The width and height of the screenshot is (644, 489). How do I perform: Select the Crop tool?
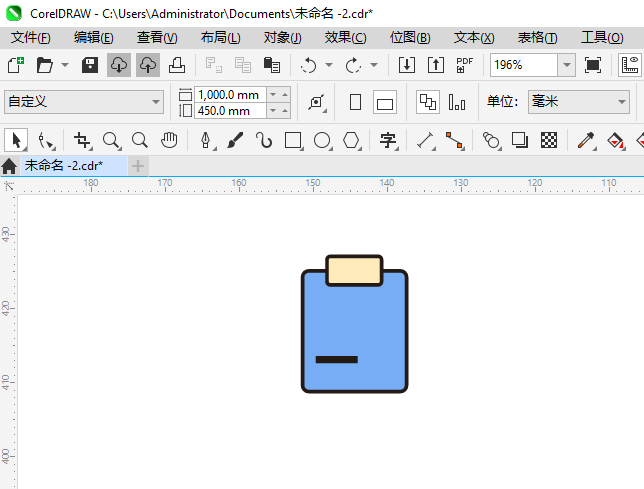(x=82, y=140)
